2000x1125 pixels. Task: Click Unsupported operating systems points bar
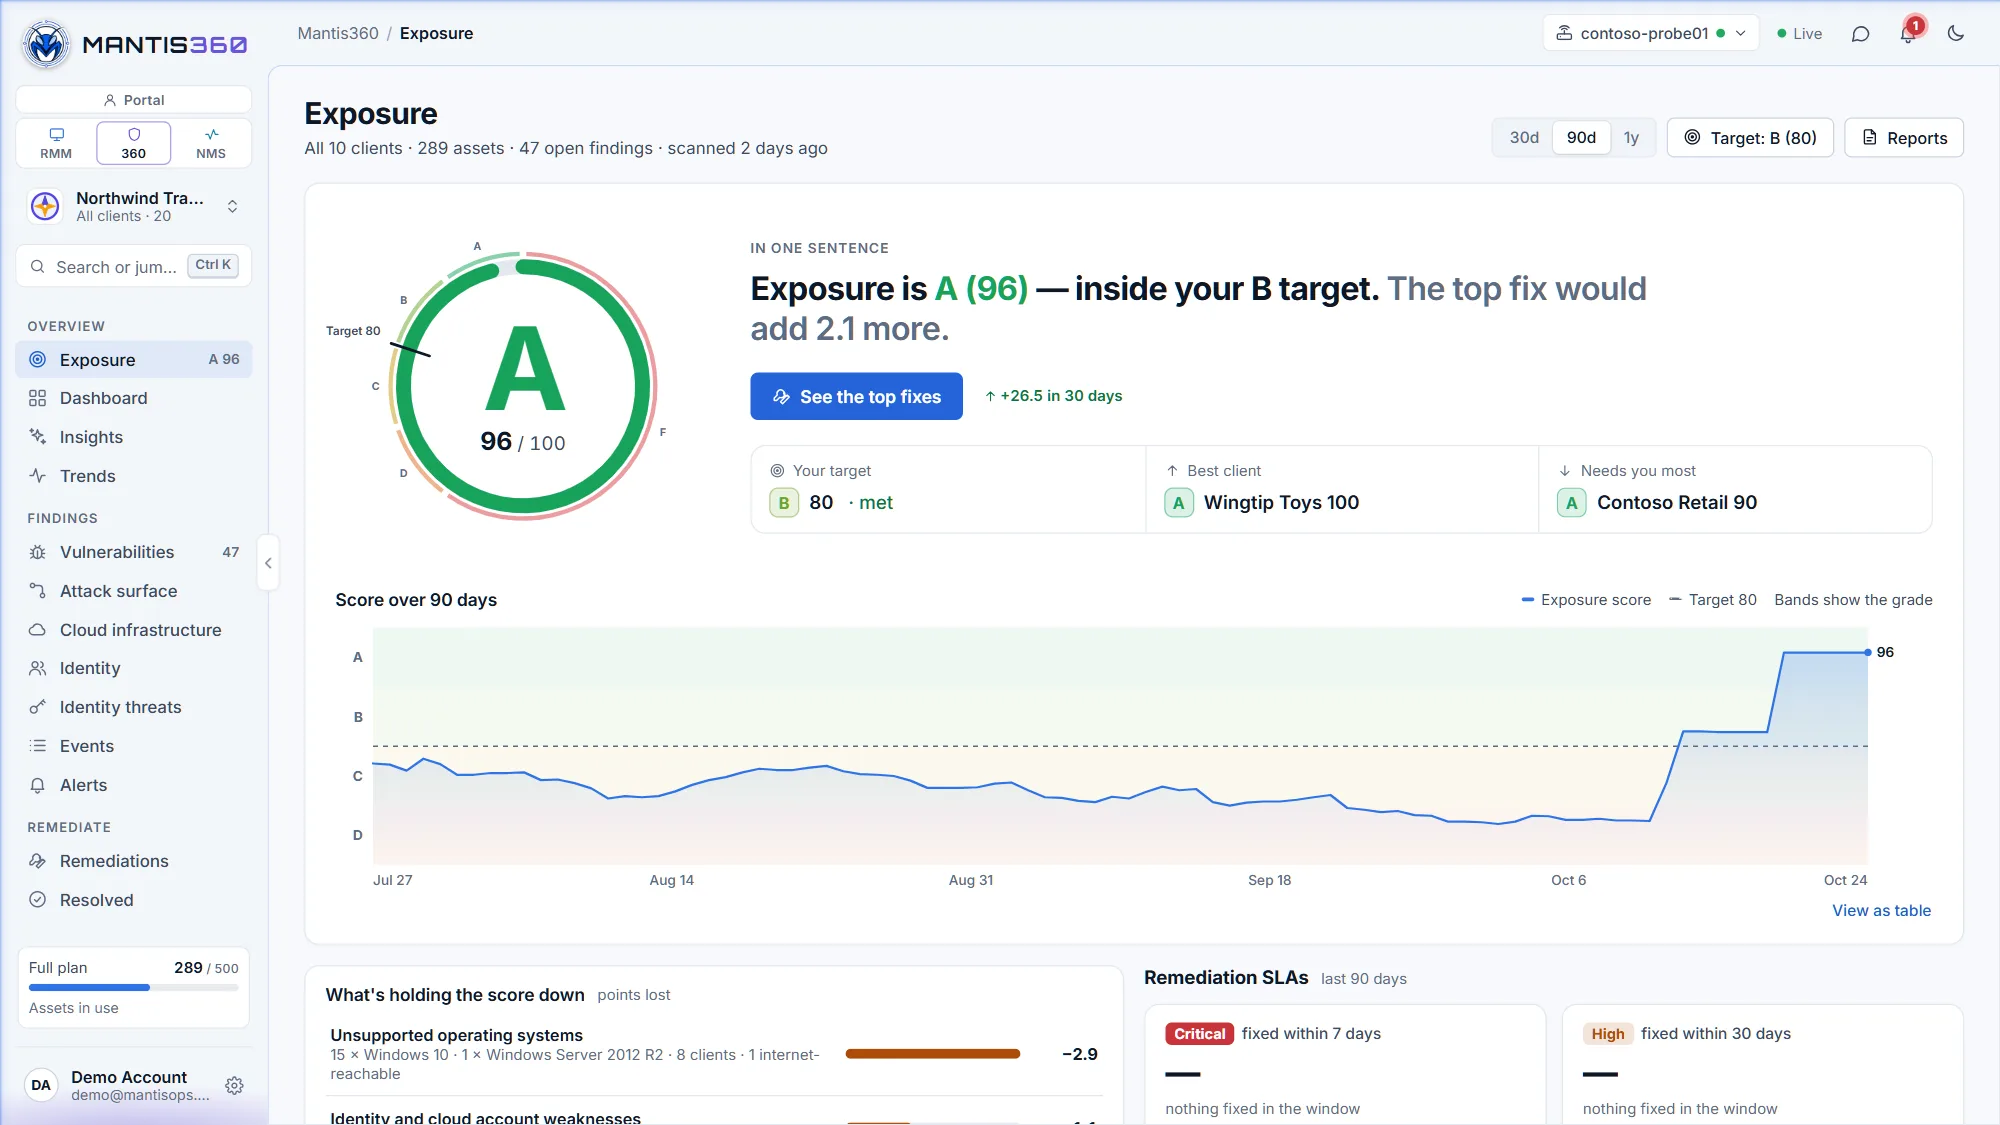tap(933, 1054)
